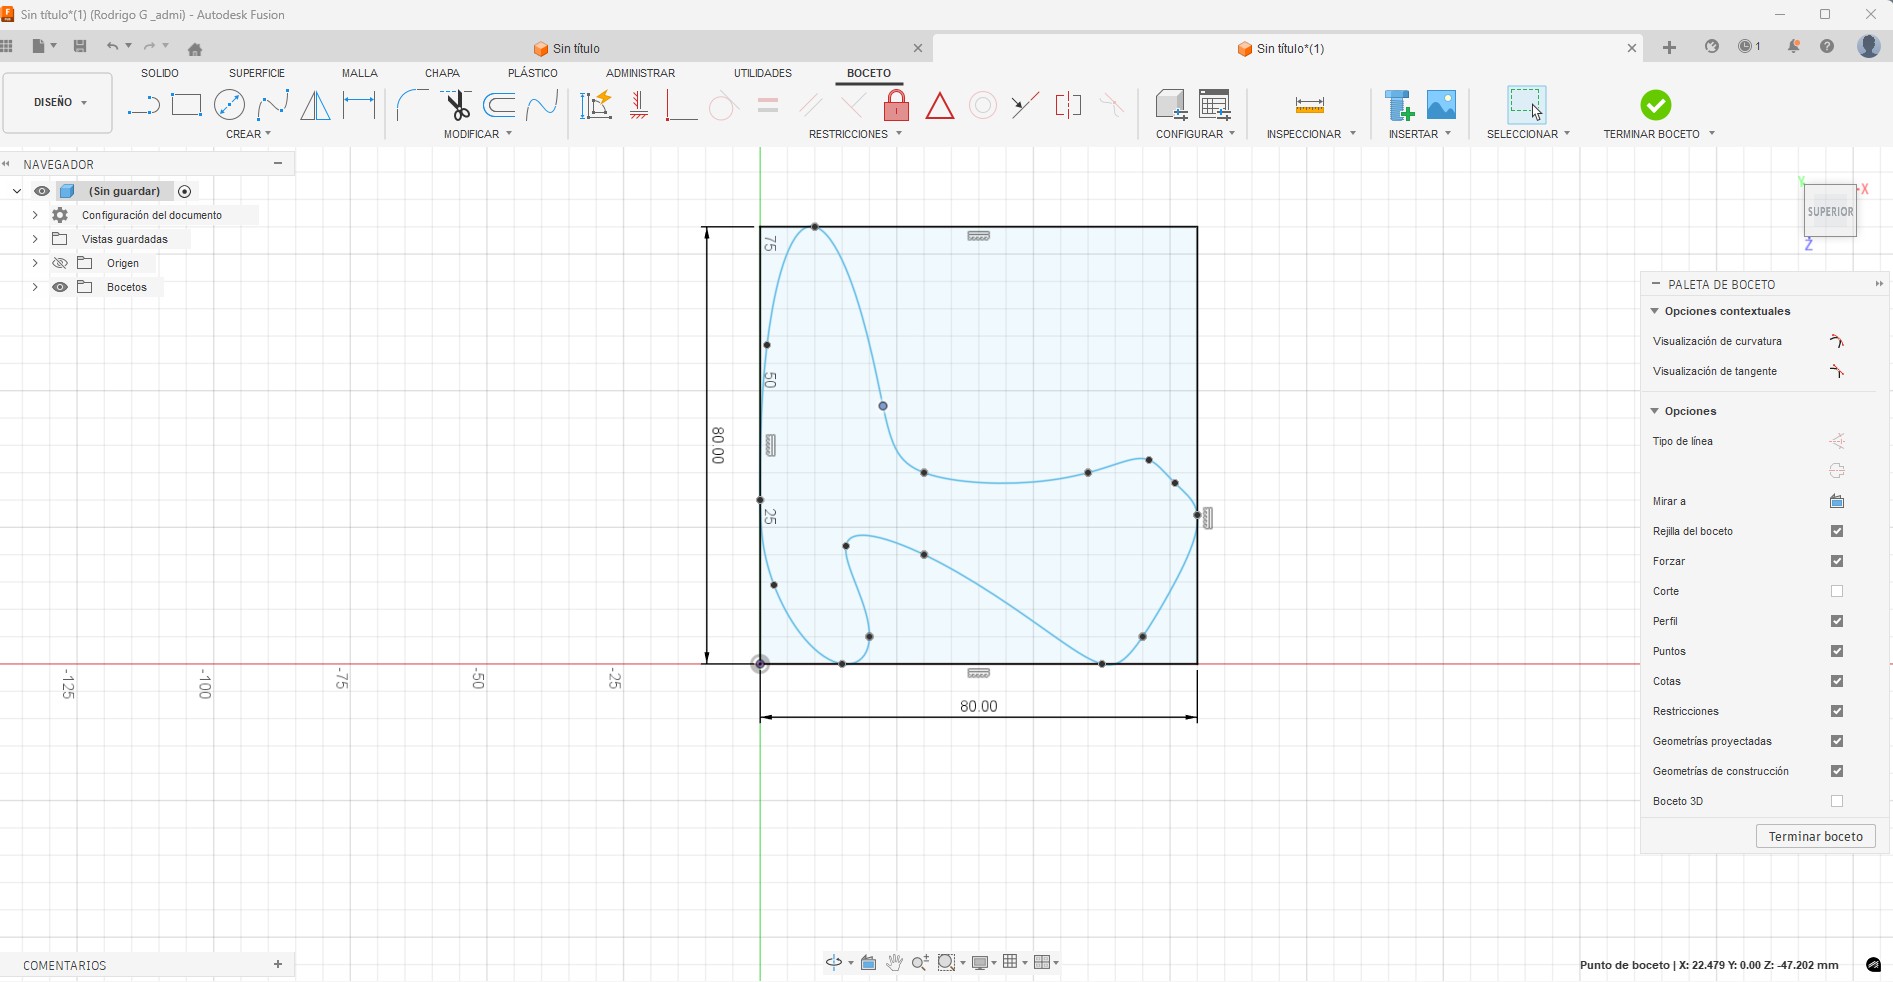Click the window Select tool icon
This screenshot has width=1893, height=982.
click(x=1526, y=105)
